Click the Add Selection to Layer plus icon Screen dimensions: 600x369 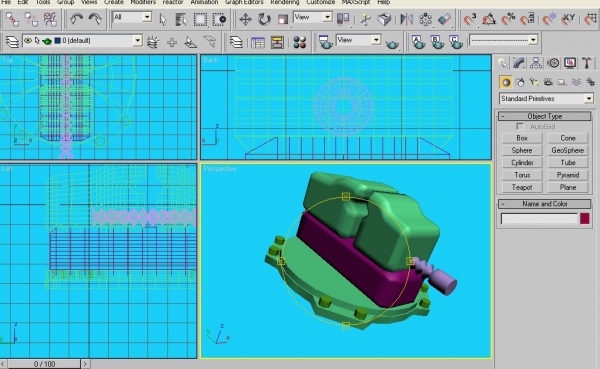[x=172, y=42]
